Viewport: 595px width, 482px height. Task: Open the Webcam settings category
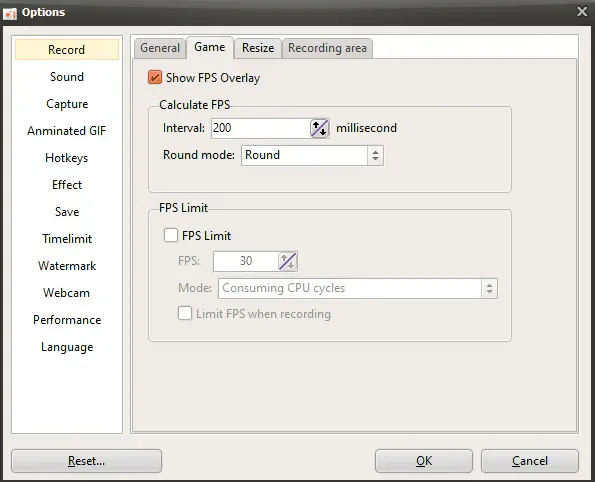point(67,293)
